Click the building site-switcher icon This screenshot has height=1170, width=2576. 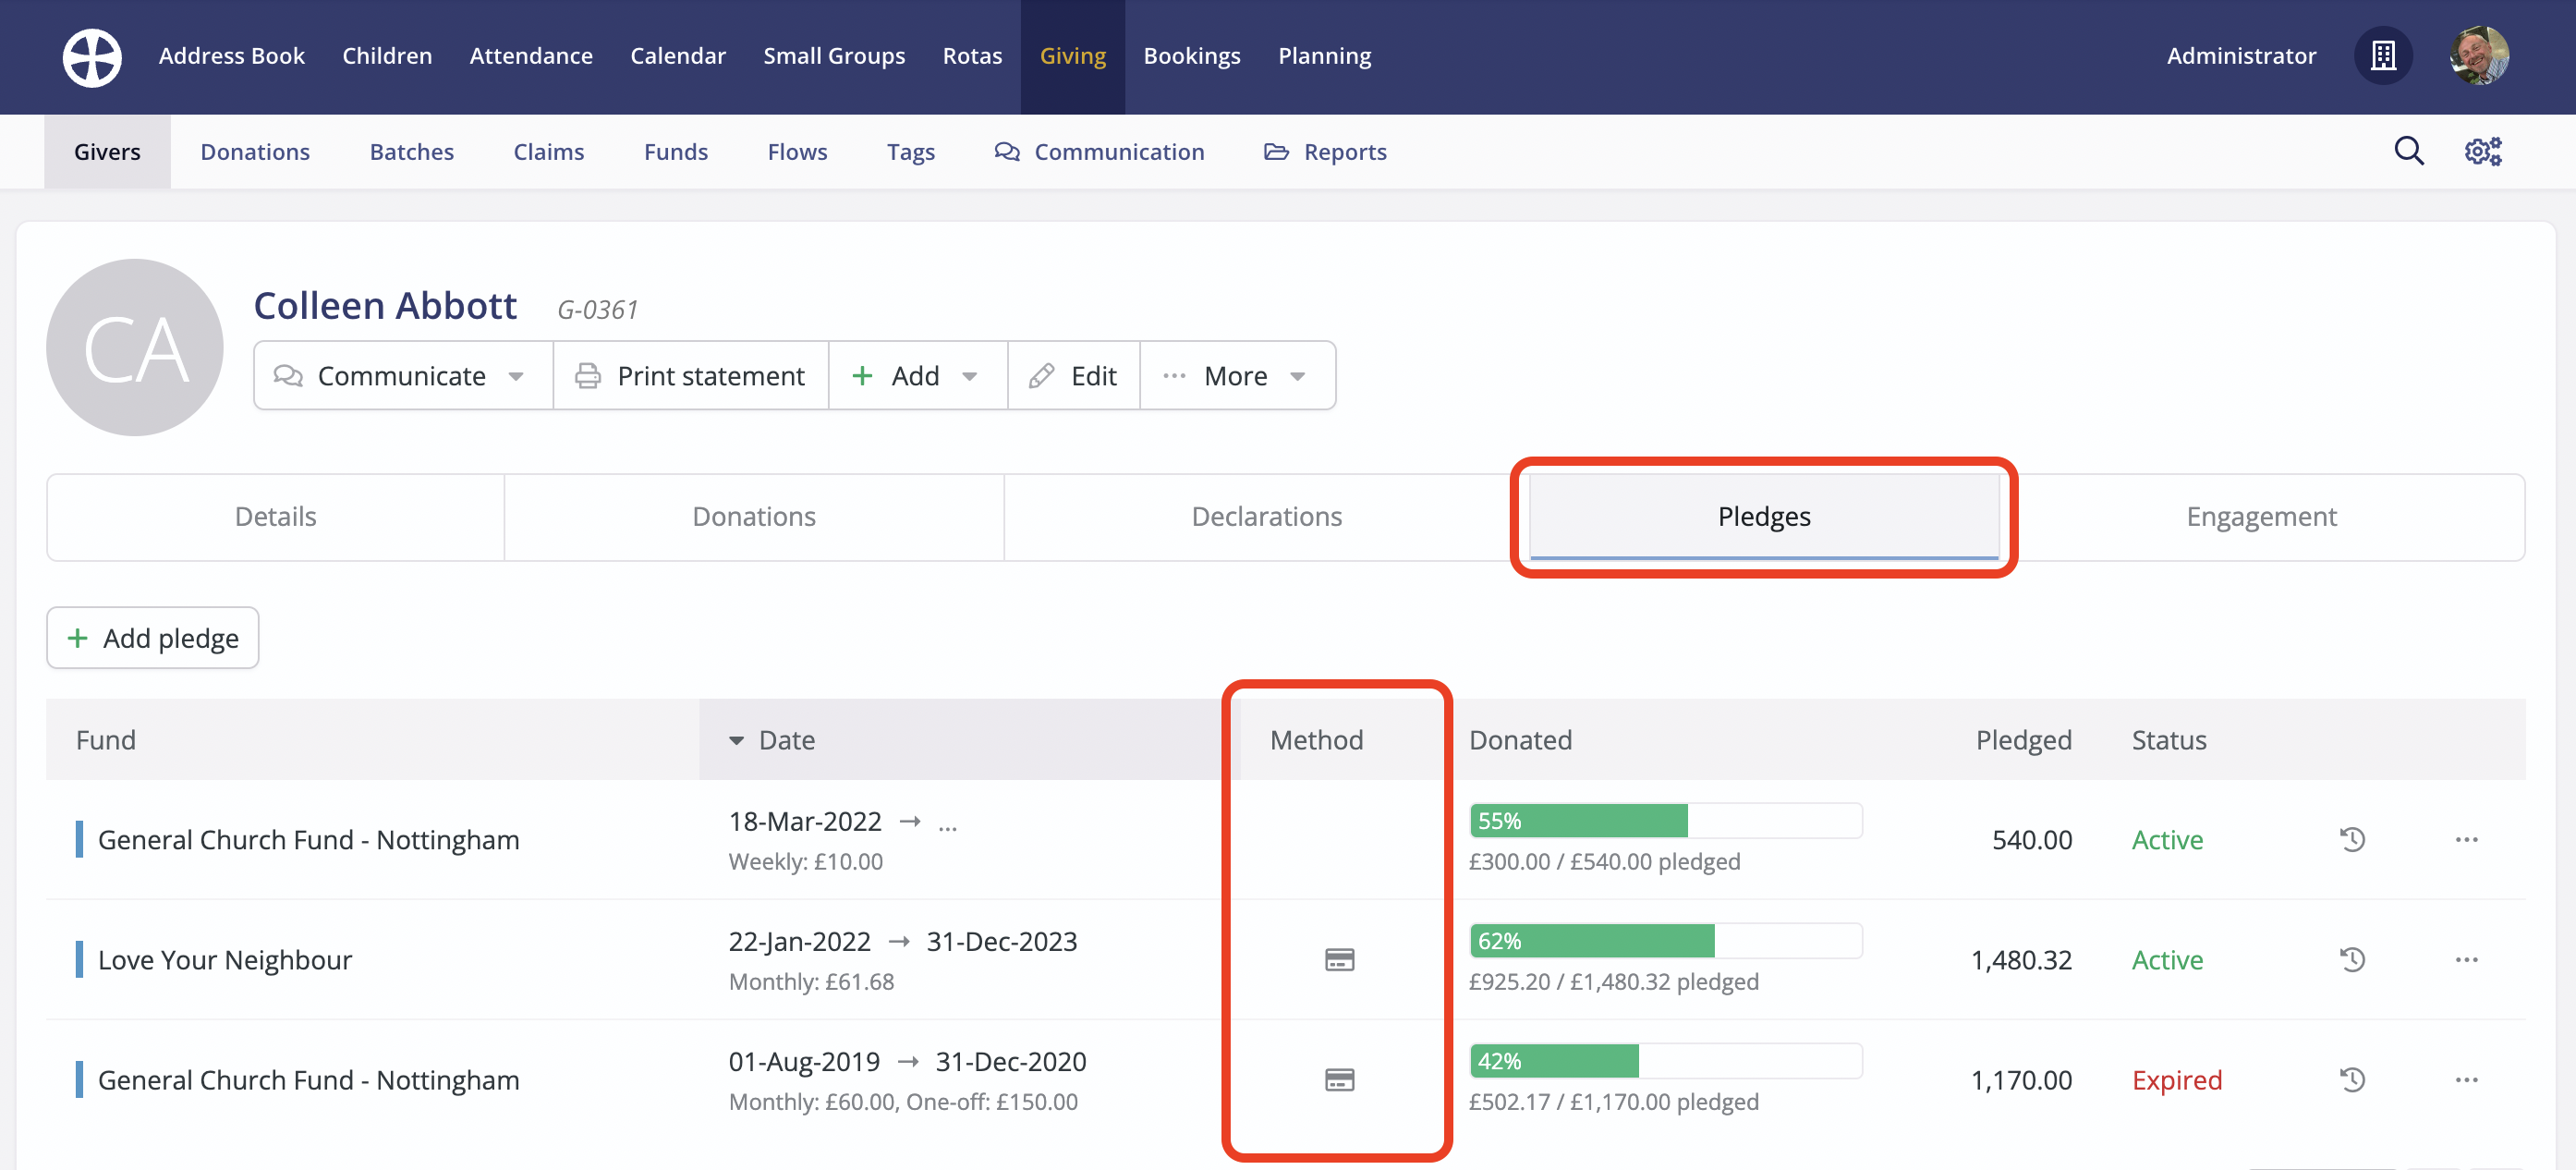pos(2383,56)
